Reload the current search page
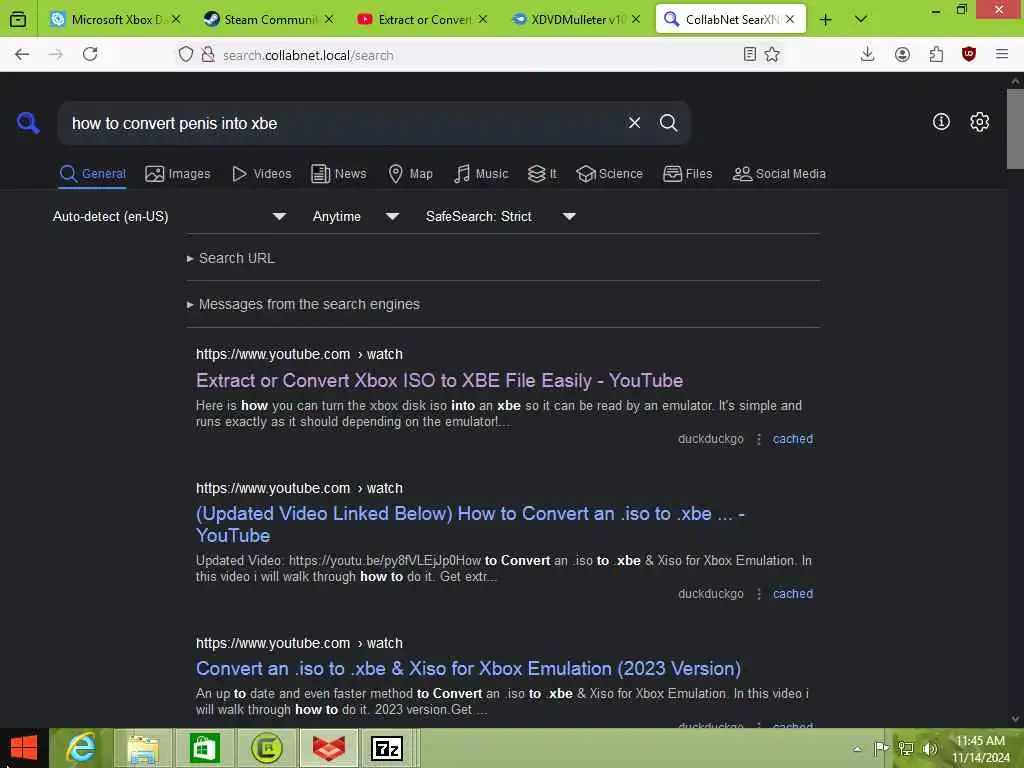This screenshot has width=1024, height=768. coord(90,54)
